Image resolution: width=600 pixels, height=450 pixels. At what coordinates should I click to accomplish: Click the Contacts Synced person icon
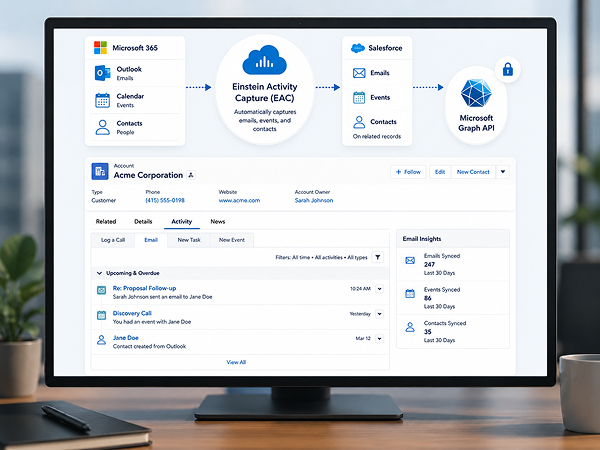point(410,327)
